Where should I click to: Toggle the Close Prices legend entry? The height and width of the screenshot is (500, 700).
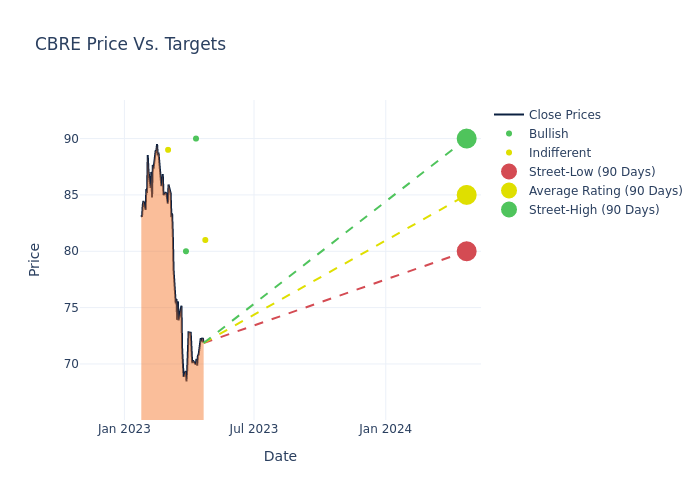click(564, 115)
